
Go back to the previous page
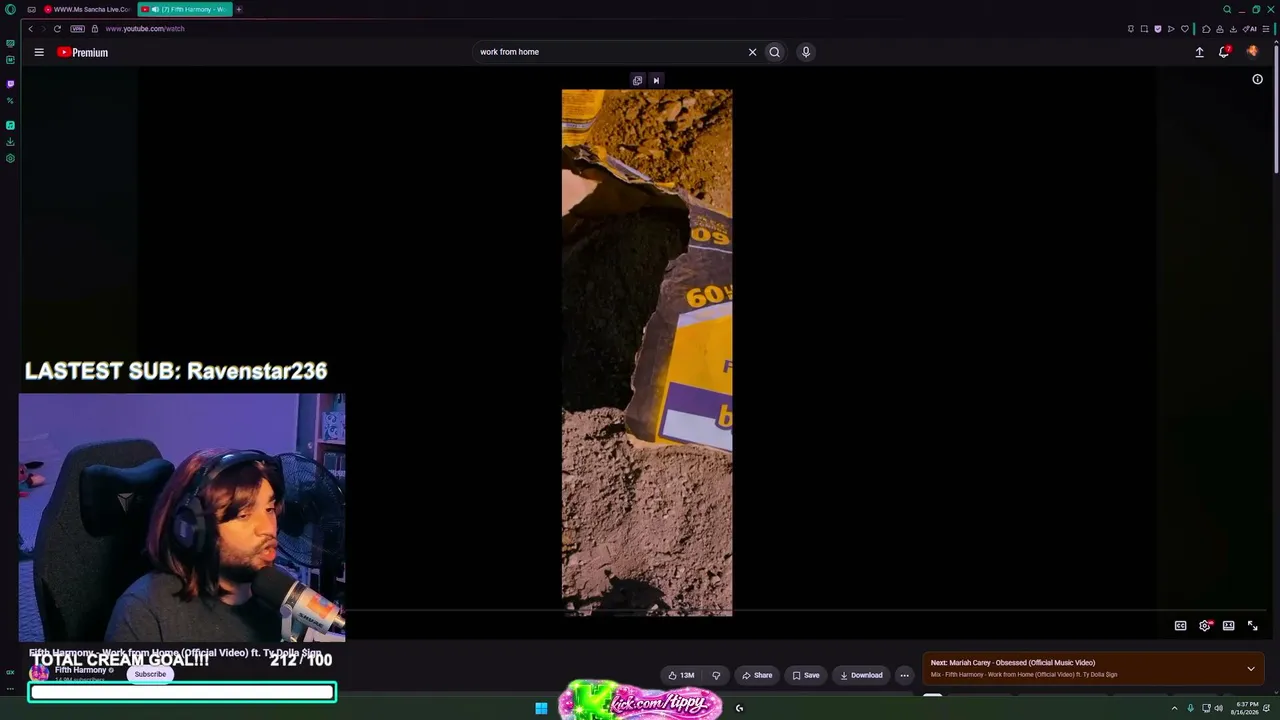30,29
